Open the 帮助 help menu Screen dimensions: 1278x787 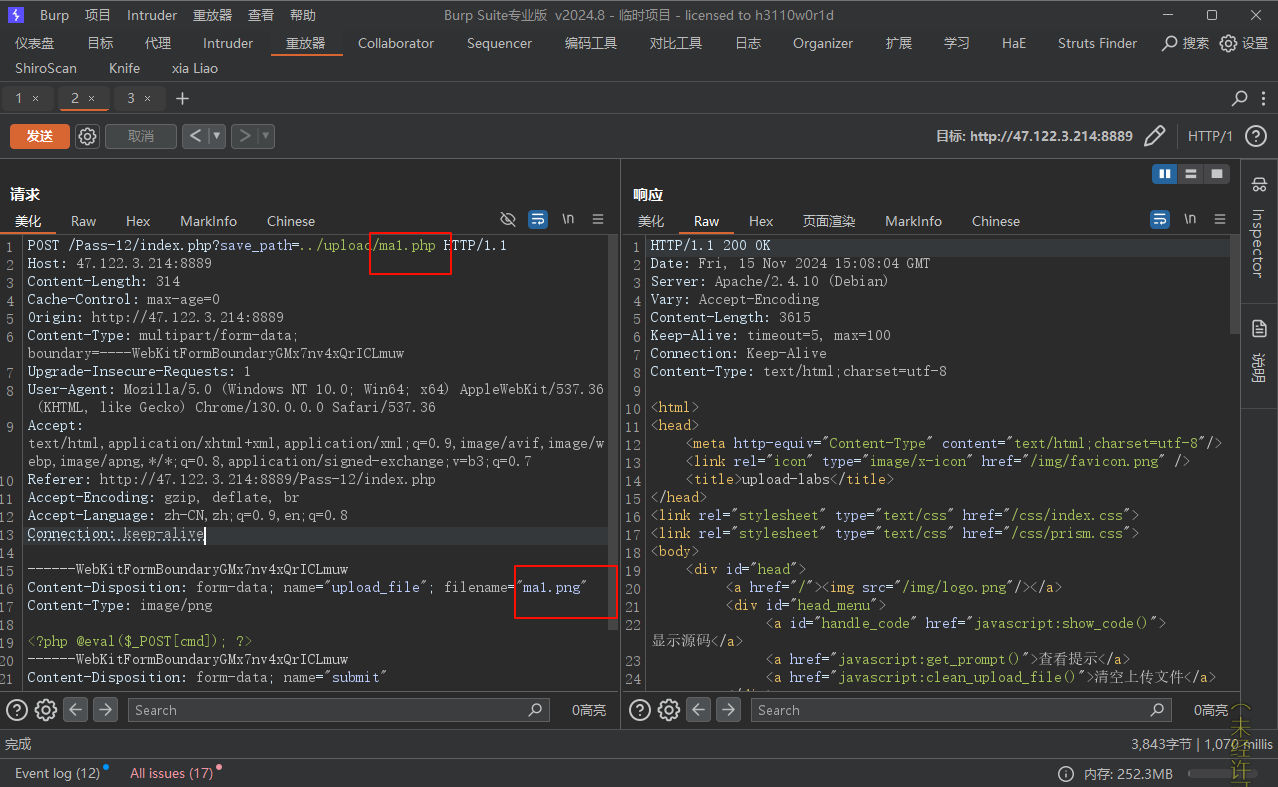pos(302,15)
